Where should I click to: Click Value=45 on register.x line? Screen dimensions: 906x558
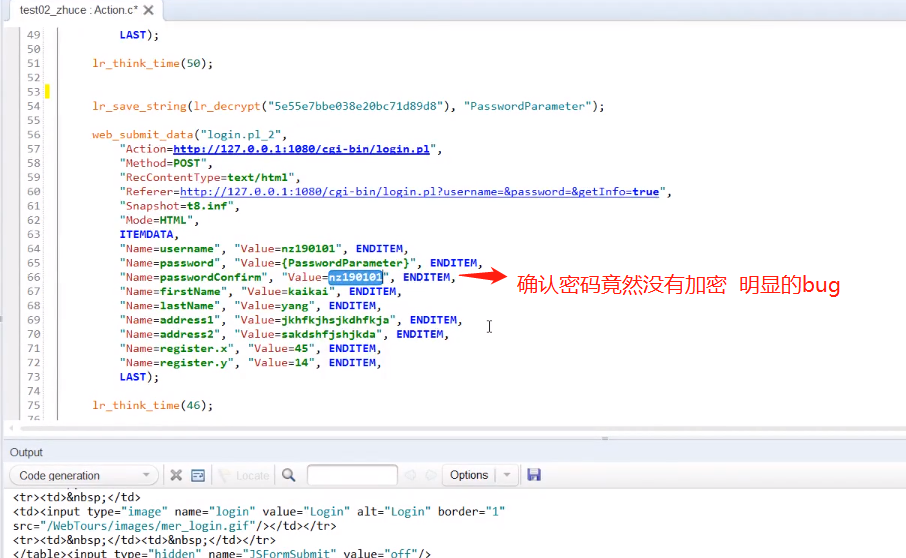(x=281, y=348)
